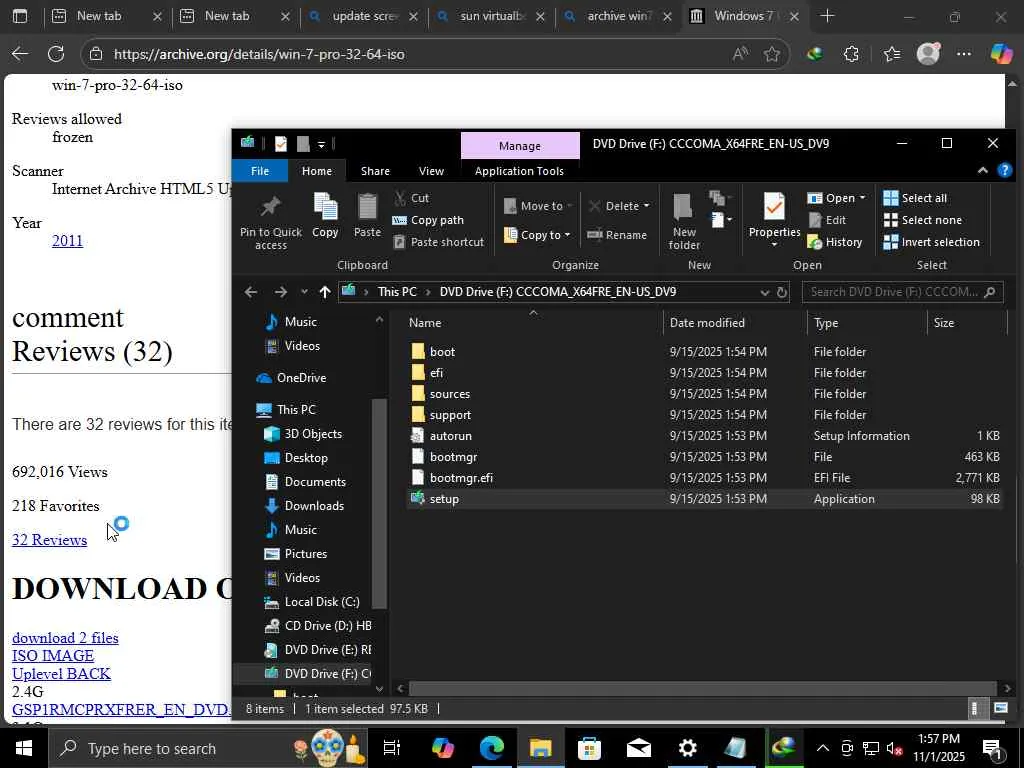Create a New folder
This screenshot has width=1024, height=768.
(684, 221)
